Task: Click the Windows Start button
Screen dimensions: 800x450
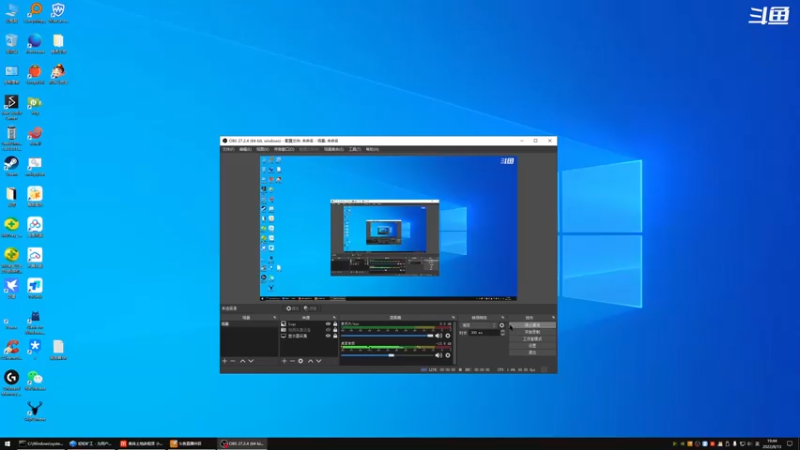Action: coord(7,443)
